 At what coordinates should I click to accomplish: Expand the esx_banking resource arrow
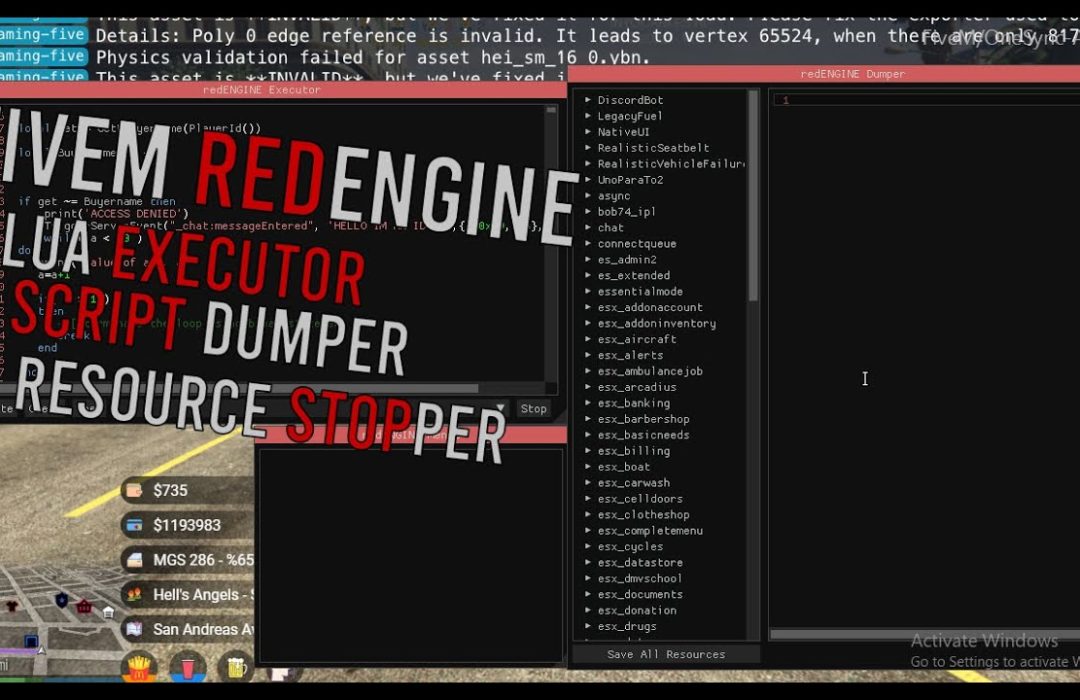point(588,403)
